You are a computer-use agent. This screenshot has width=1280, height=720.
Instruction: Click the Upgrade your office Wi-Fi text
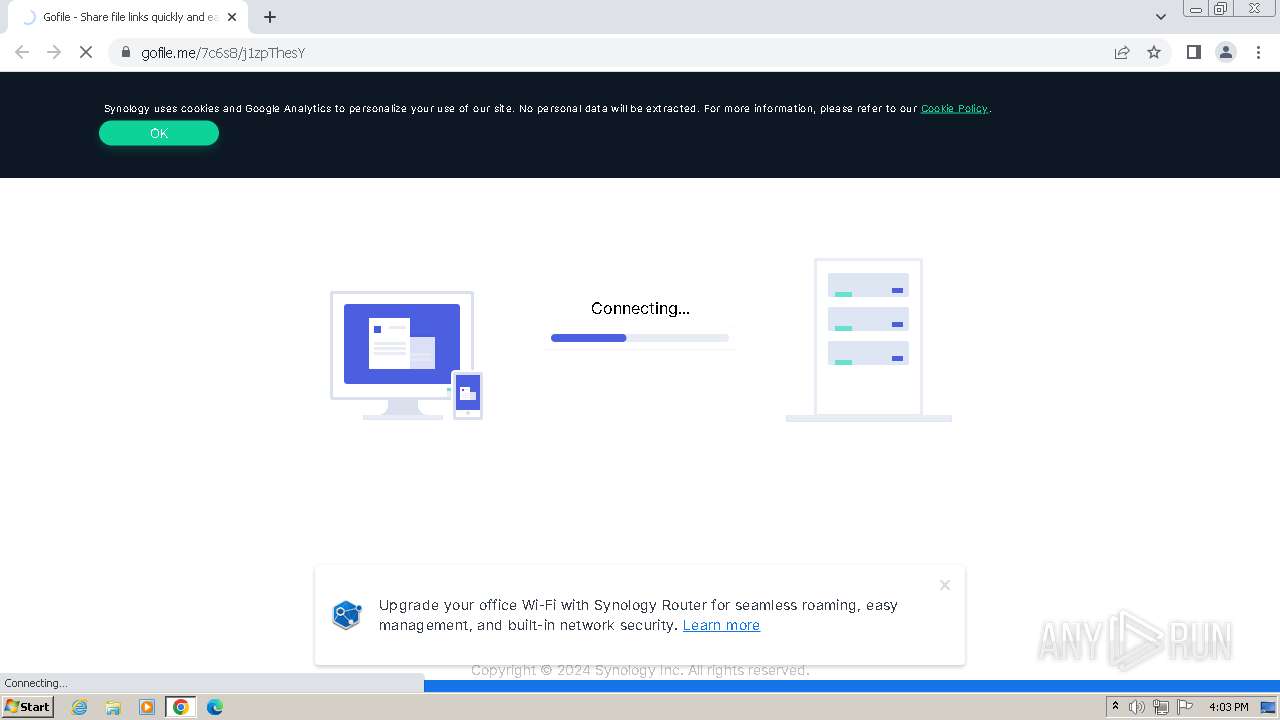click(x=638, y=615)
